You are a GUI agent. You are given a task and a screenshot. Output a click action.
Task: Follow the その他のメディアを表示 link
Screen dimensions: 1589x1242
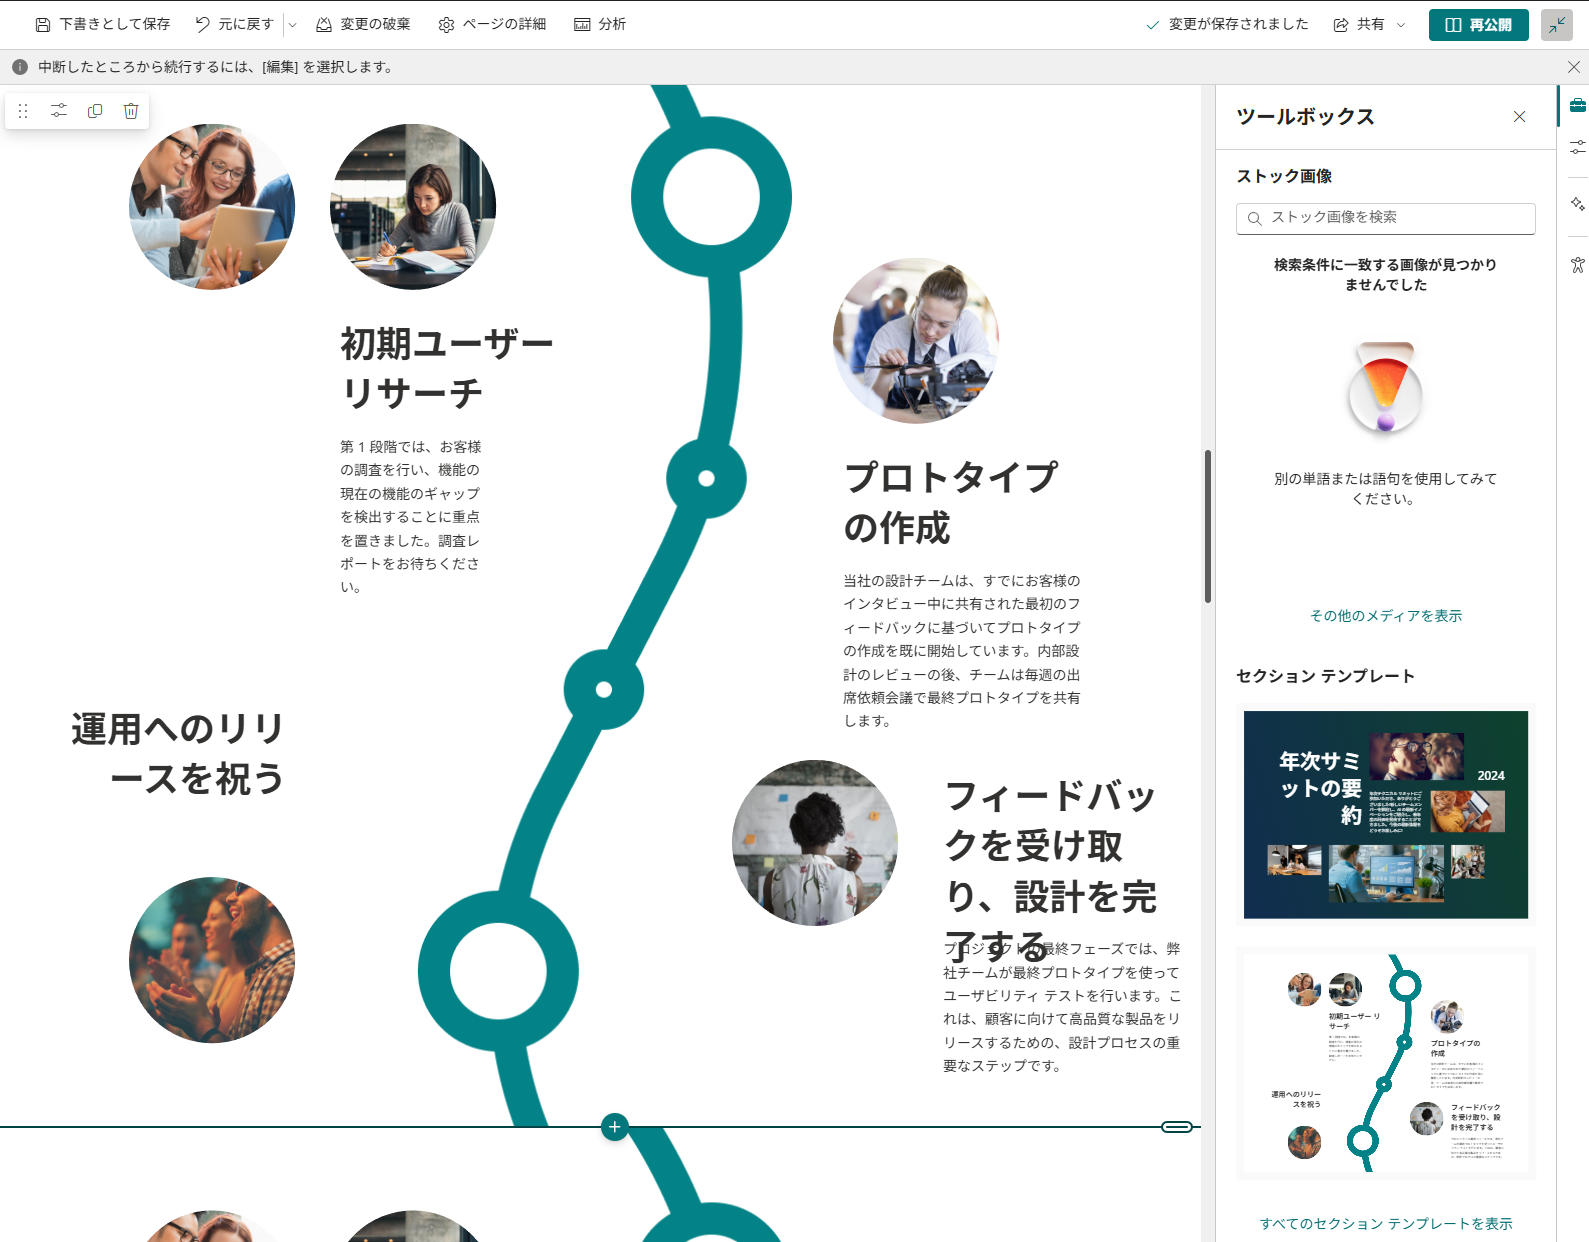[1386, 616]
